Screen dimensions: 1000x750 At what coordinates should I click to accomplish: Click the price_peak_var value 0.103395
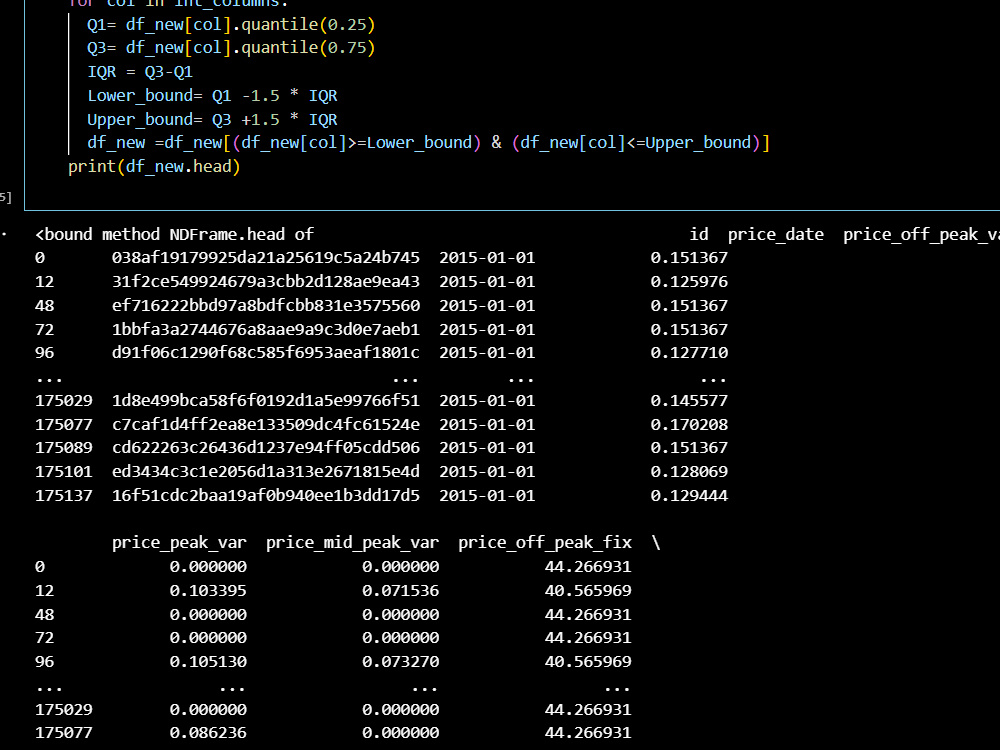tap(209, 591)
